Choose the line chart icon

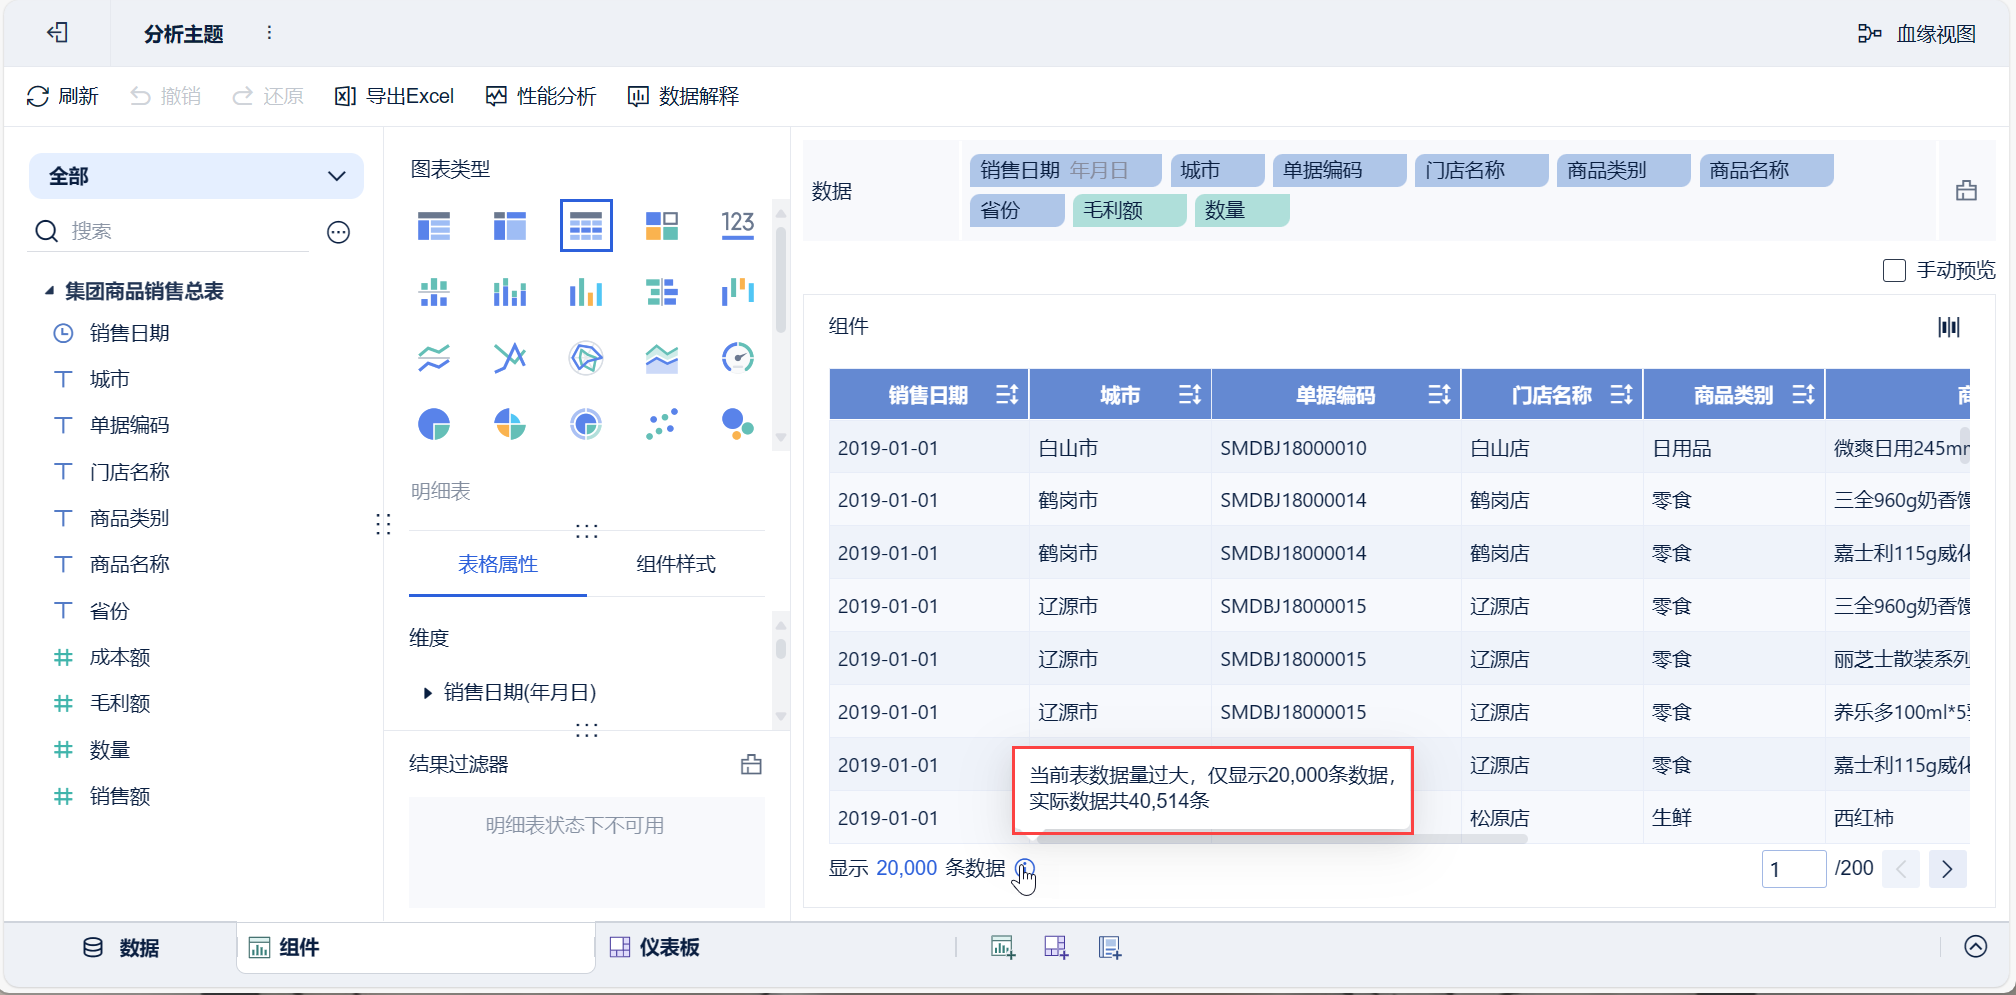[434, 358]
